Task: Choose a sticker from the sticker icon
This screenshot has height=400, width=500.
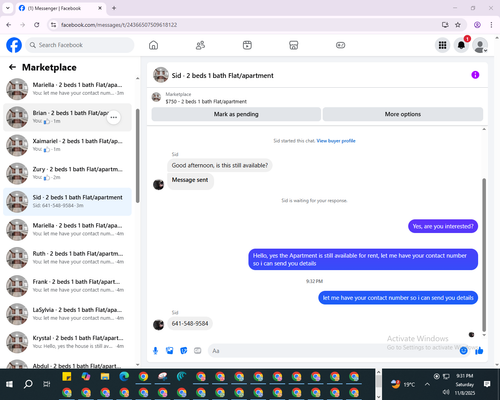Action: point(183,351)
